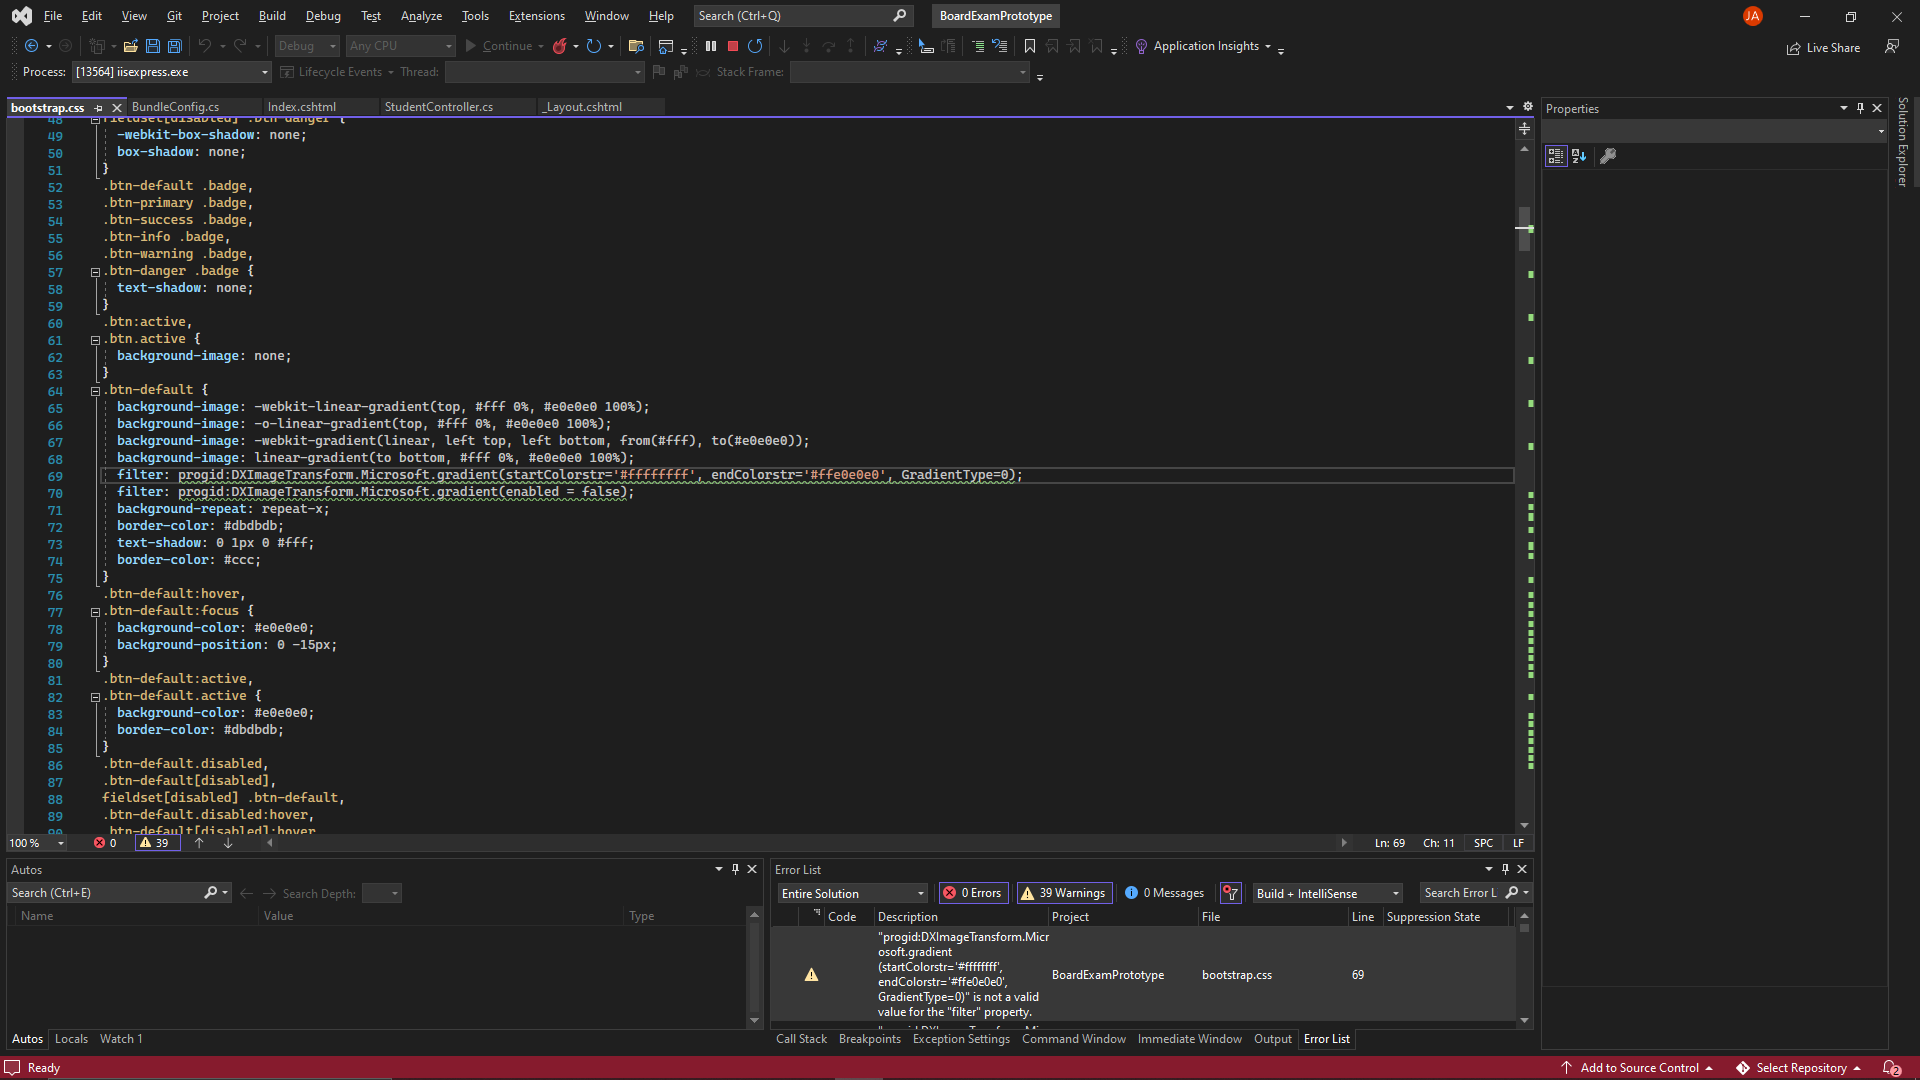Open Property Pages wrench icon
1920x1080 pixels.
(1608, 156)
